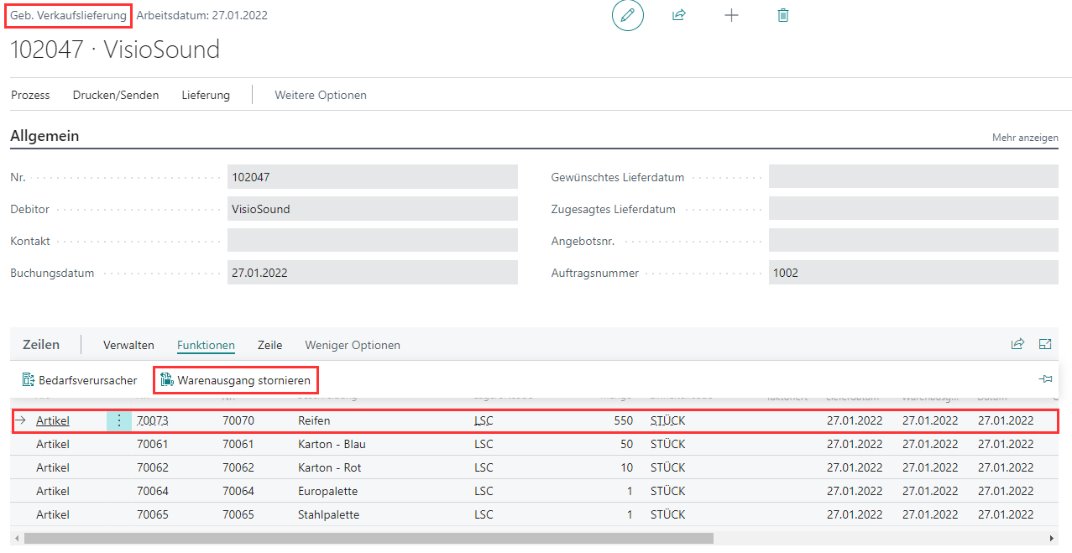
Task: Collapse with Weniger Optionen
Action: click(352, 345)
